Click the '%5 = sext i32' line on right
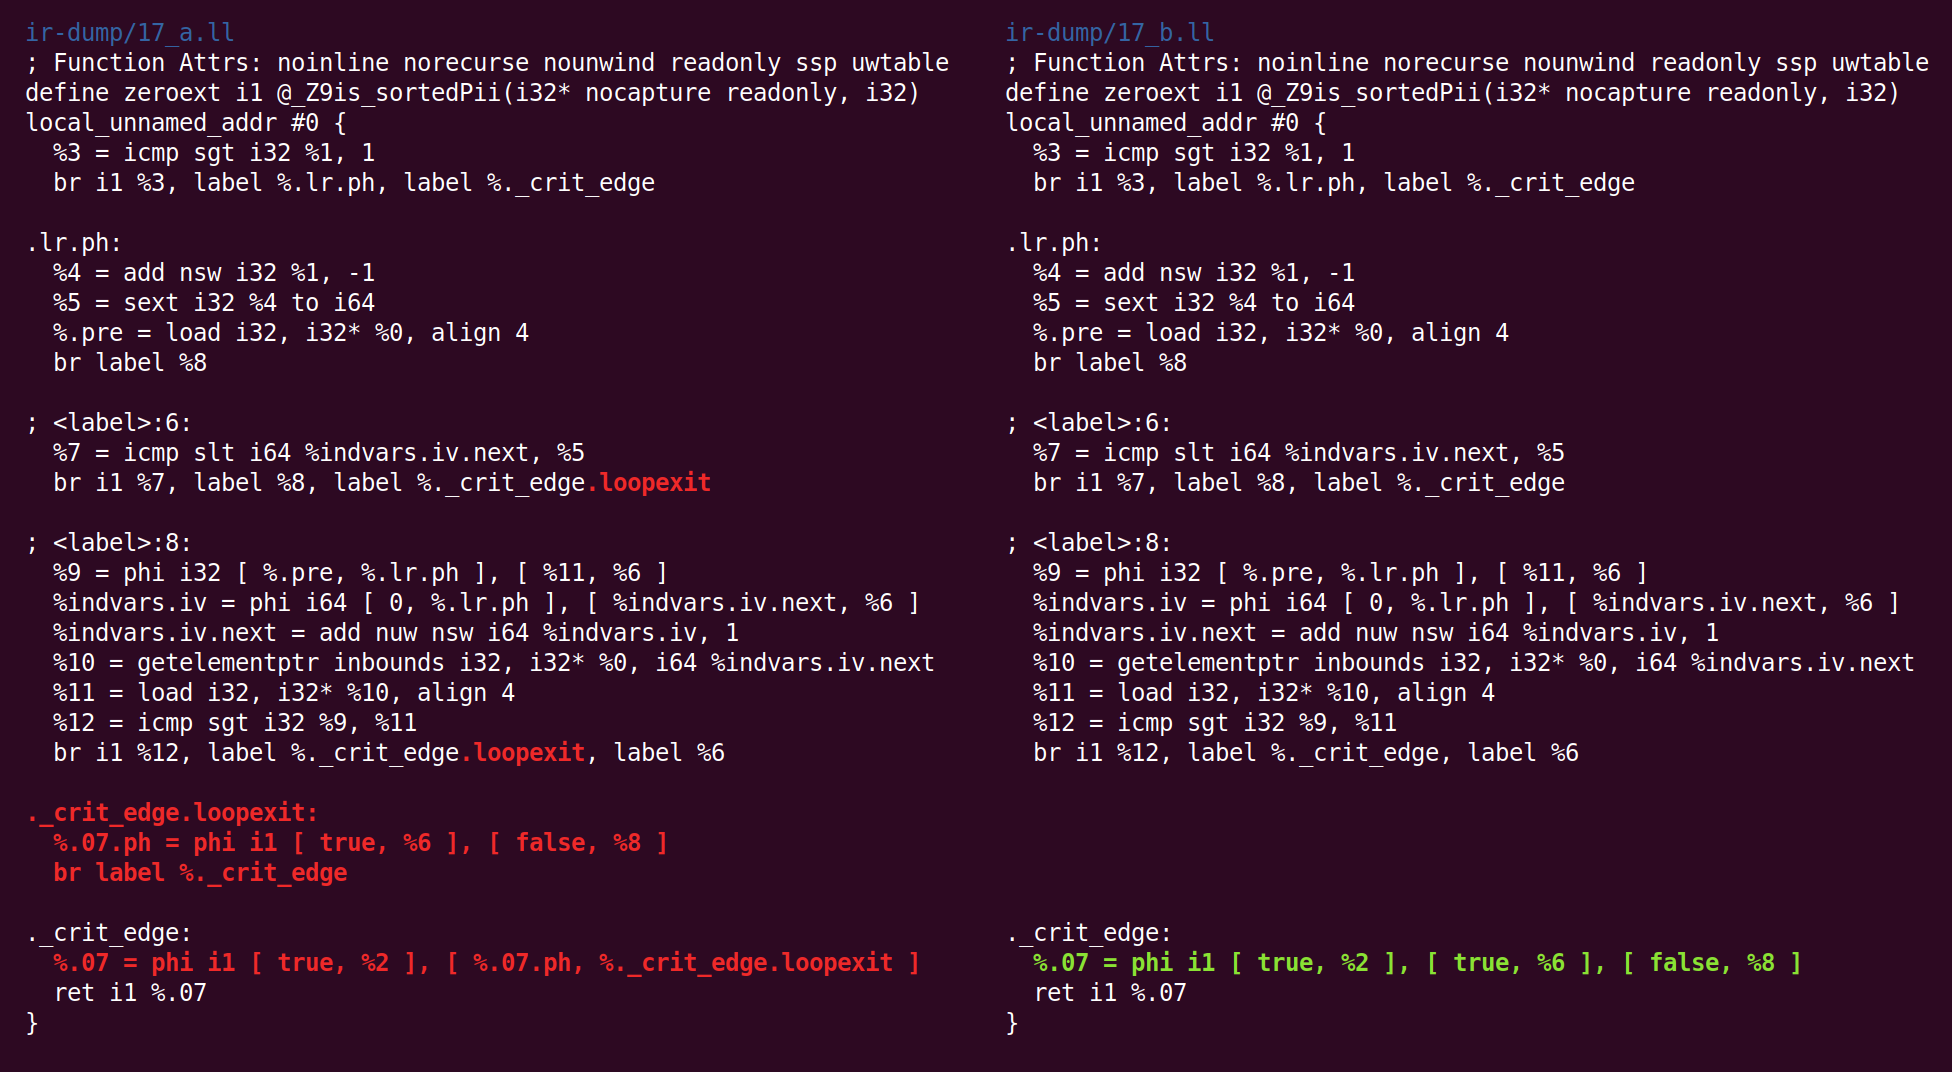 pyautogui.click(x=1194, y=303)
